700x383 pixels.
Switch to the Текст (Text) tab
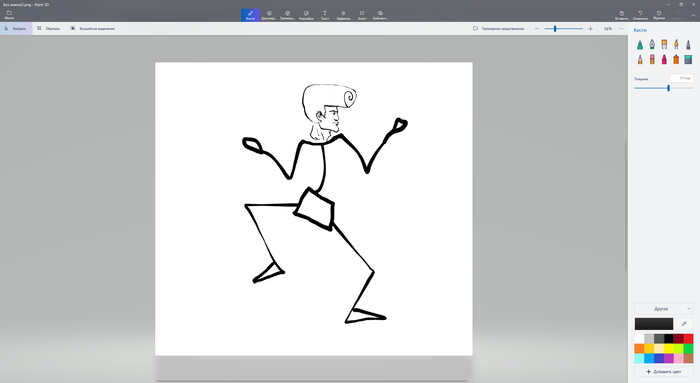325,15
